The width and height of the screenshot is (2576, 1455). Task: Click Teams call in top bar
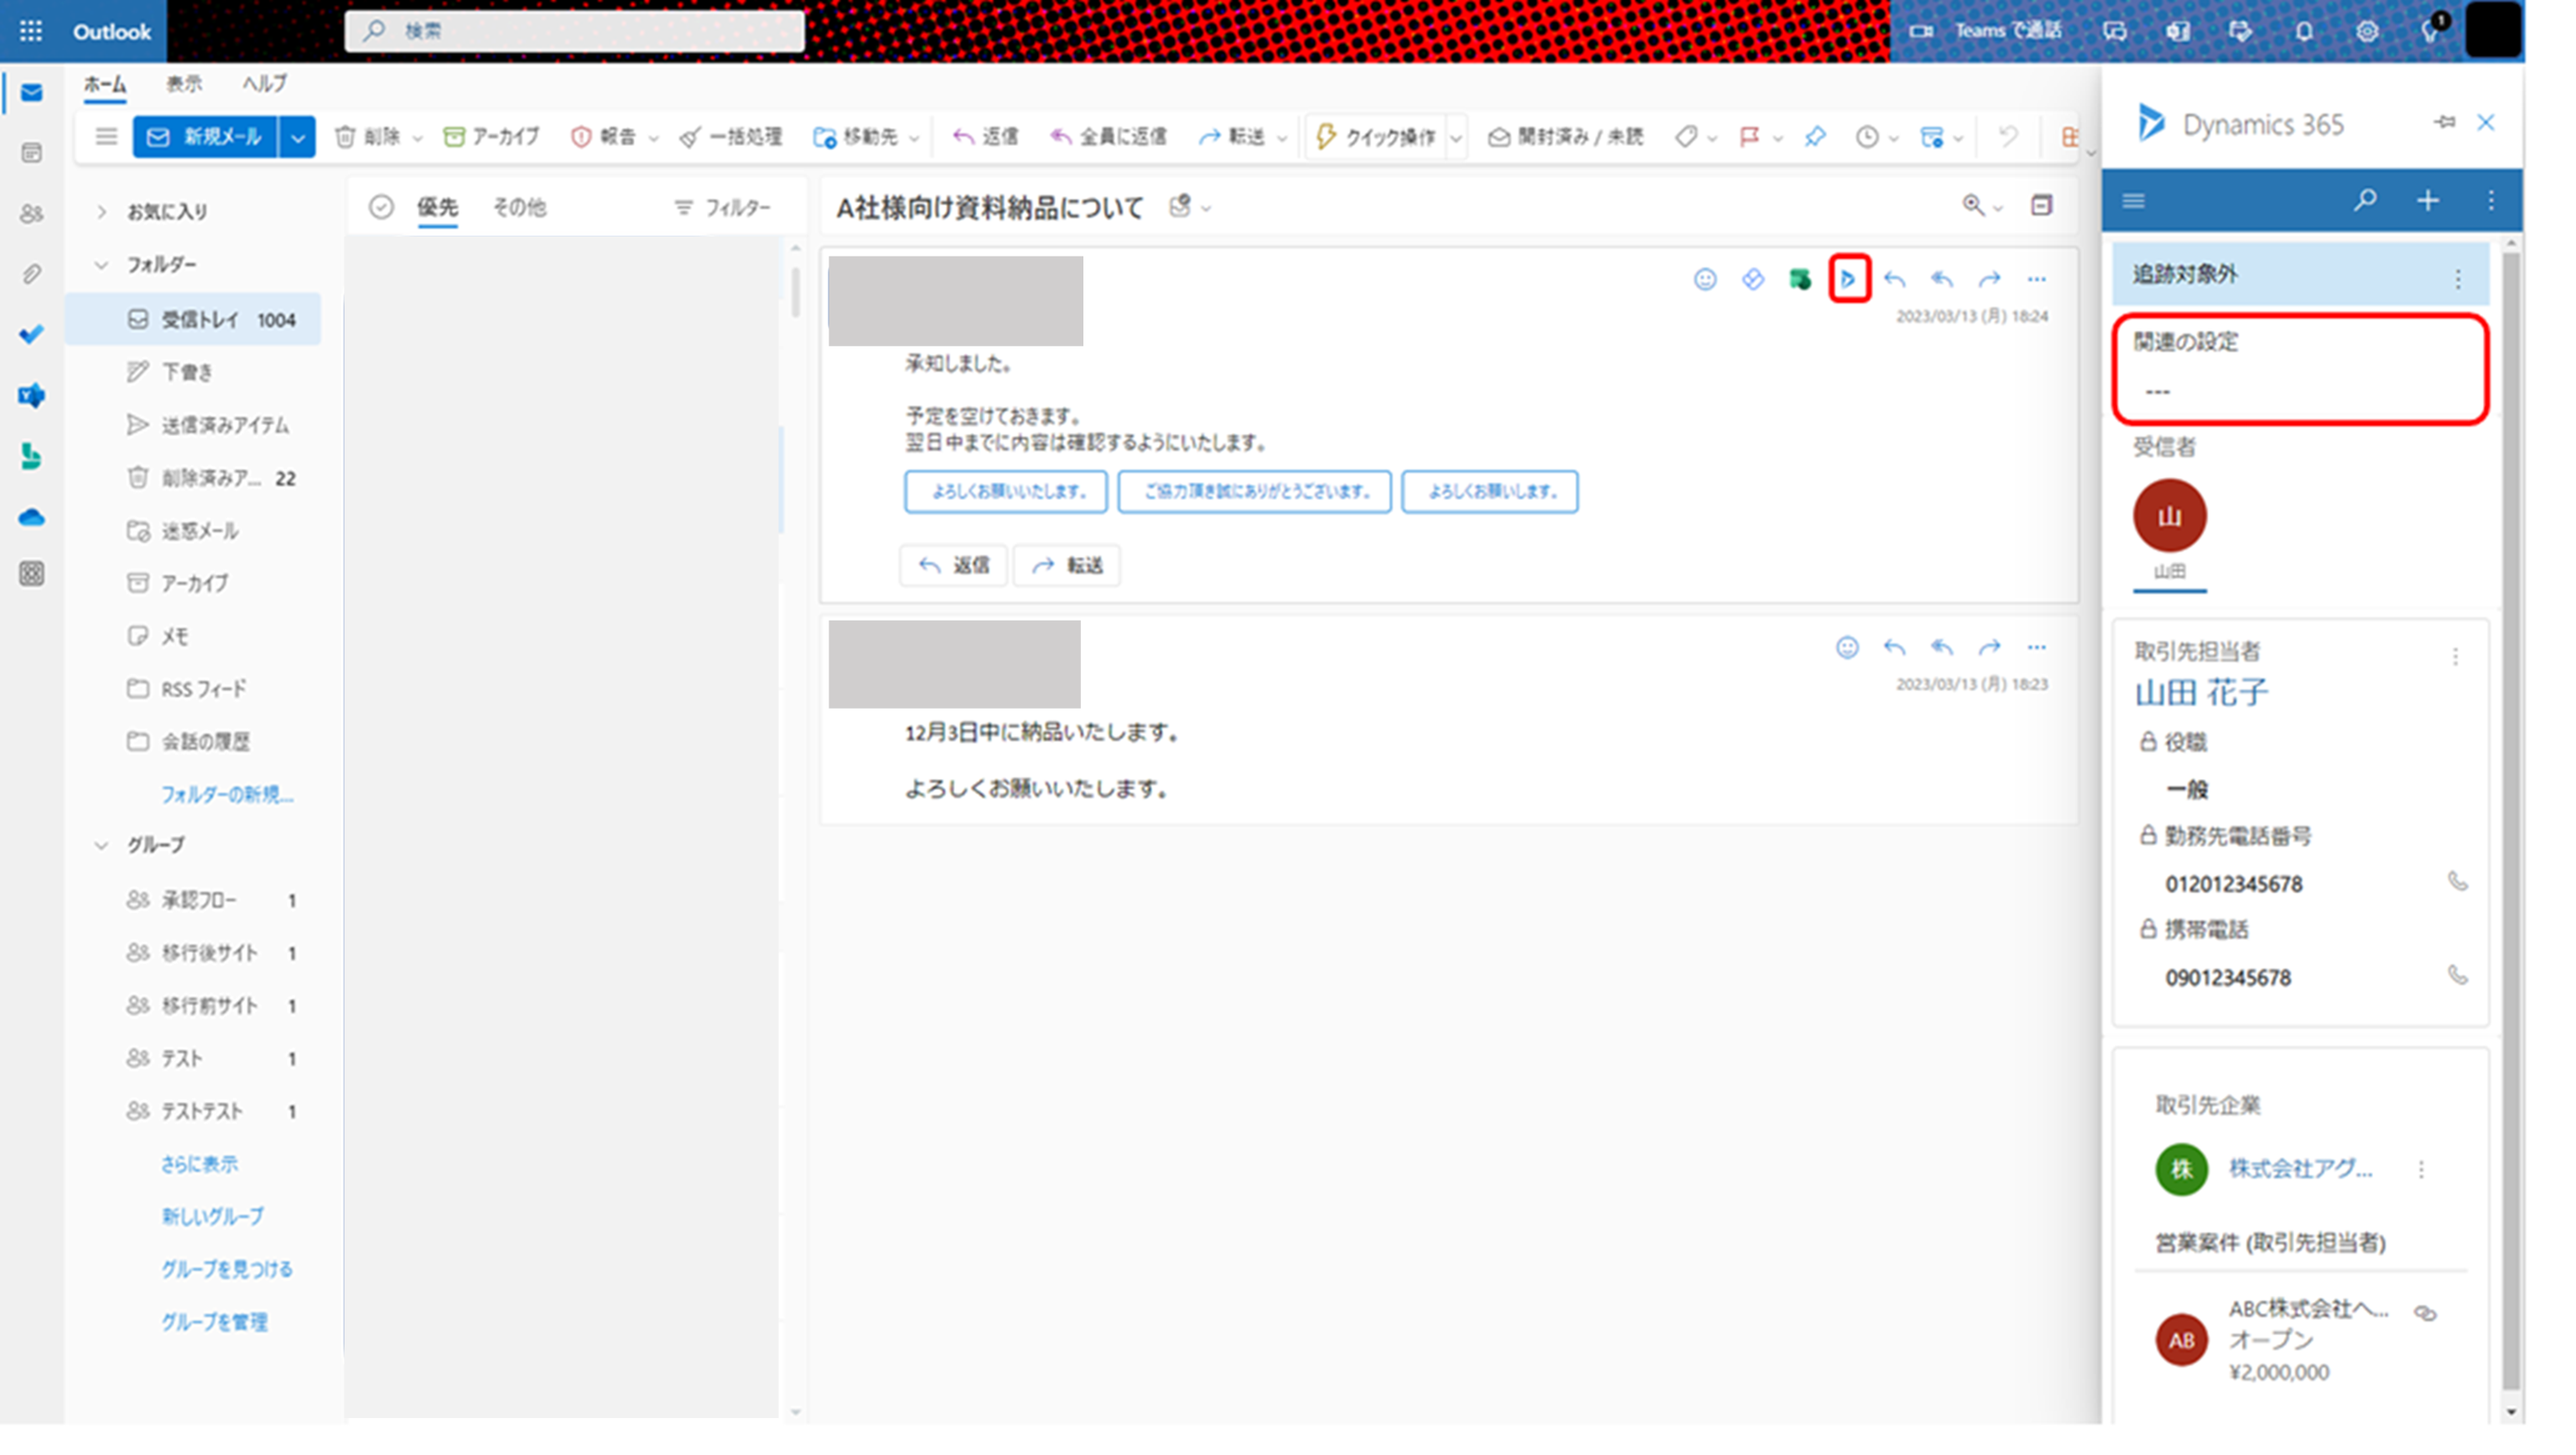[1986, 31]
